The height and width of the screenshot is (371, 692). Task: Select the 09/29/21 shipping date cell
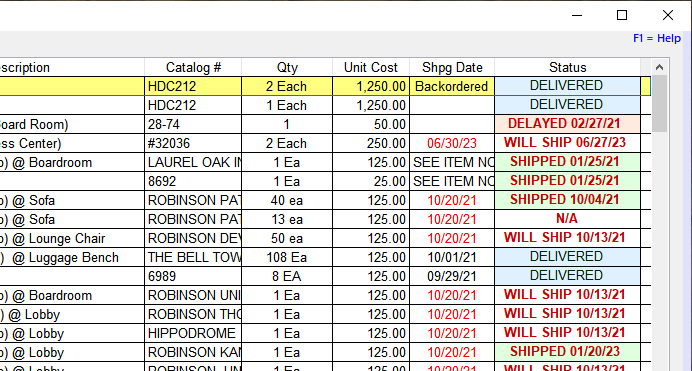click(452, 276)
